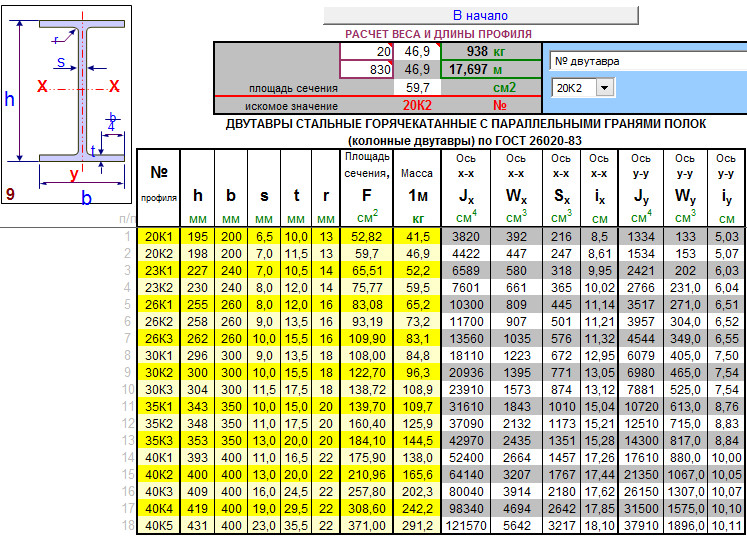This screenshot has height=539, width=747.
Task: Click the '№ двутавра' label
Action: click(587, 61)
